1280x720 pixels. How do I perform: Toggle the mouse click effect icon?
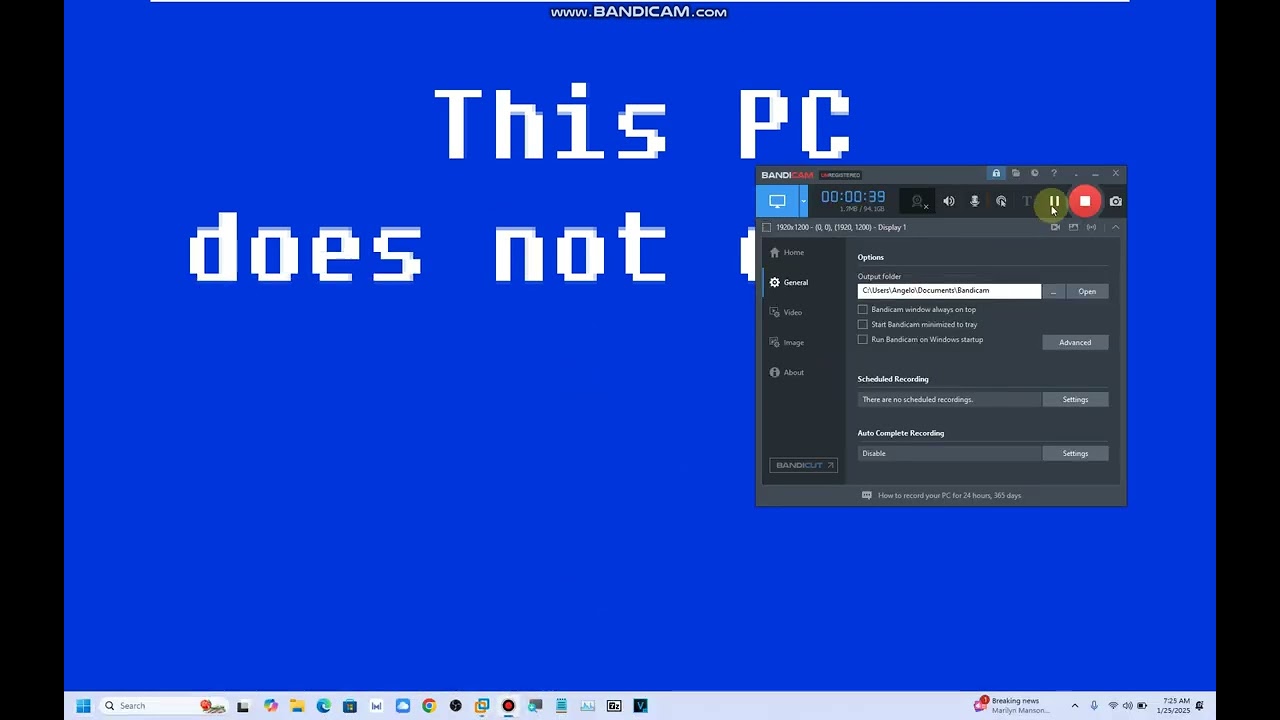click(x=1001, y=201)
